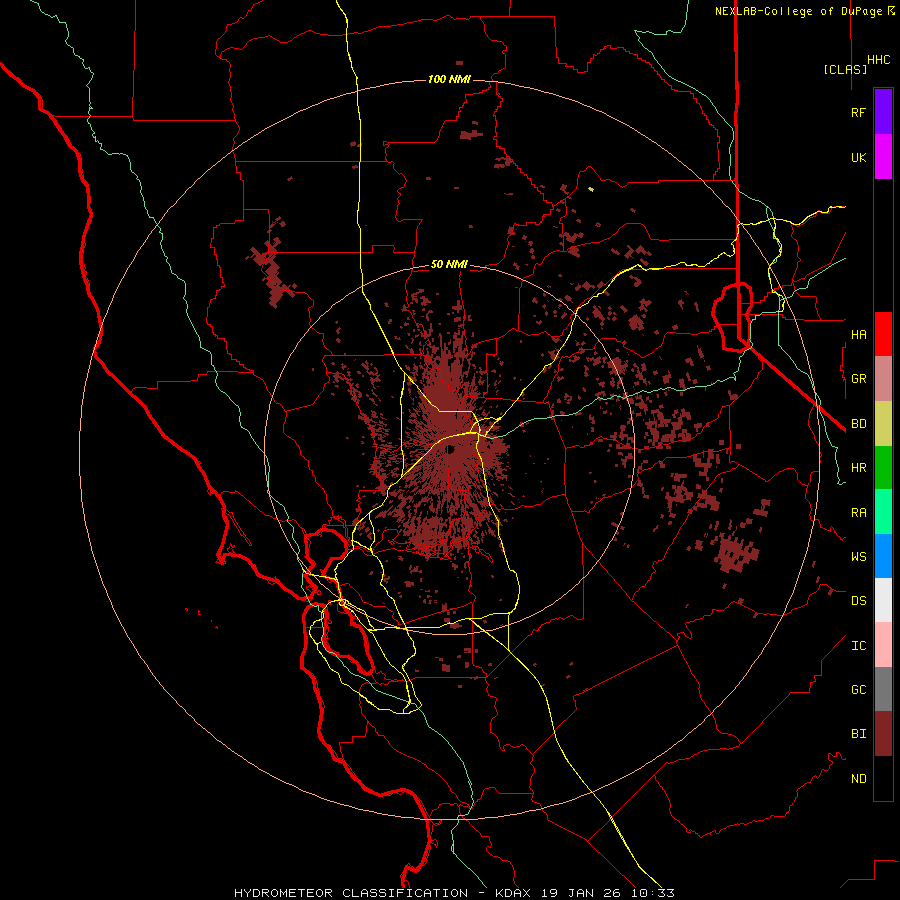This screenshot has height=900, width=900.
Task: Click the HA red legend swatch
Action: (x=883, y=334)
